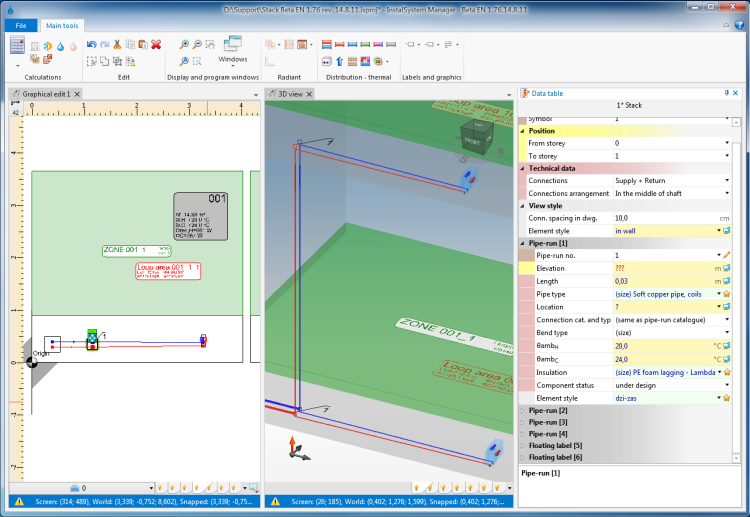The width and height of the screenshot is (750, 517).
Task: Open the File menu tab
Action: (21, 25)
